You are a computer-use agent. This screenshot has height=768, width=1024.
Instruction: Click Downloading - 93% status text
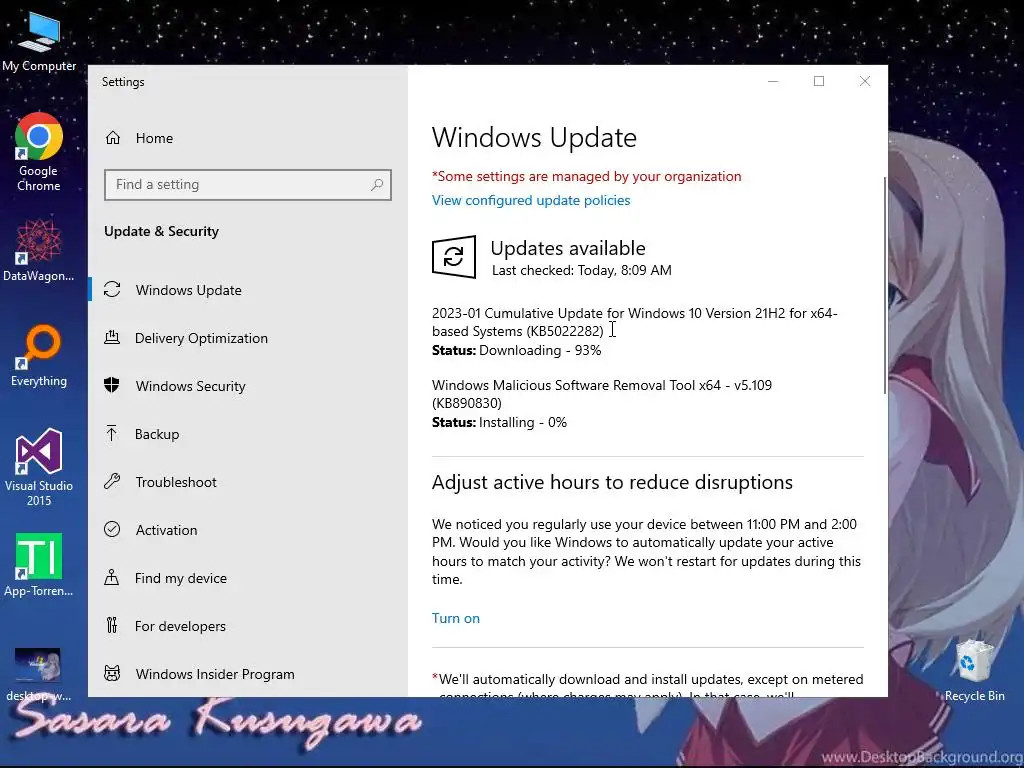pos(540,350)
